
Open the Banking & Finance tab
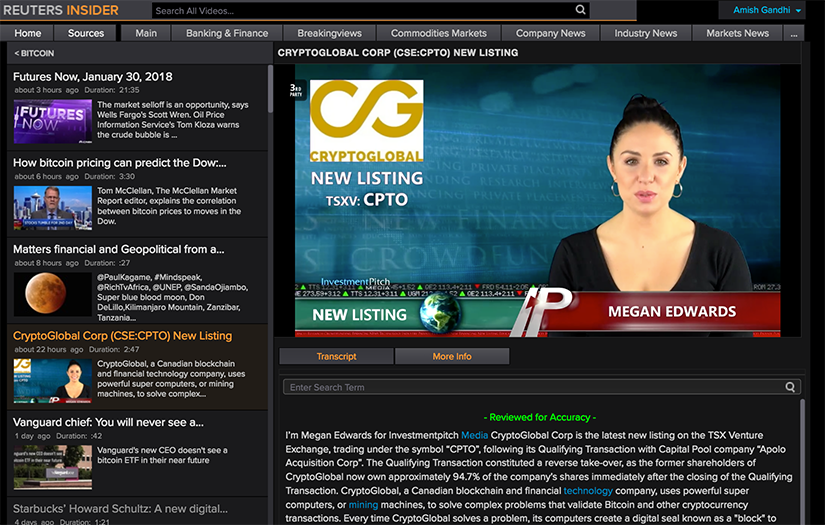coord(227,33)
